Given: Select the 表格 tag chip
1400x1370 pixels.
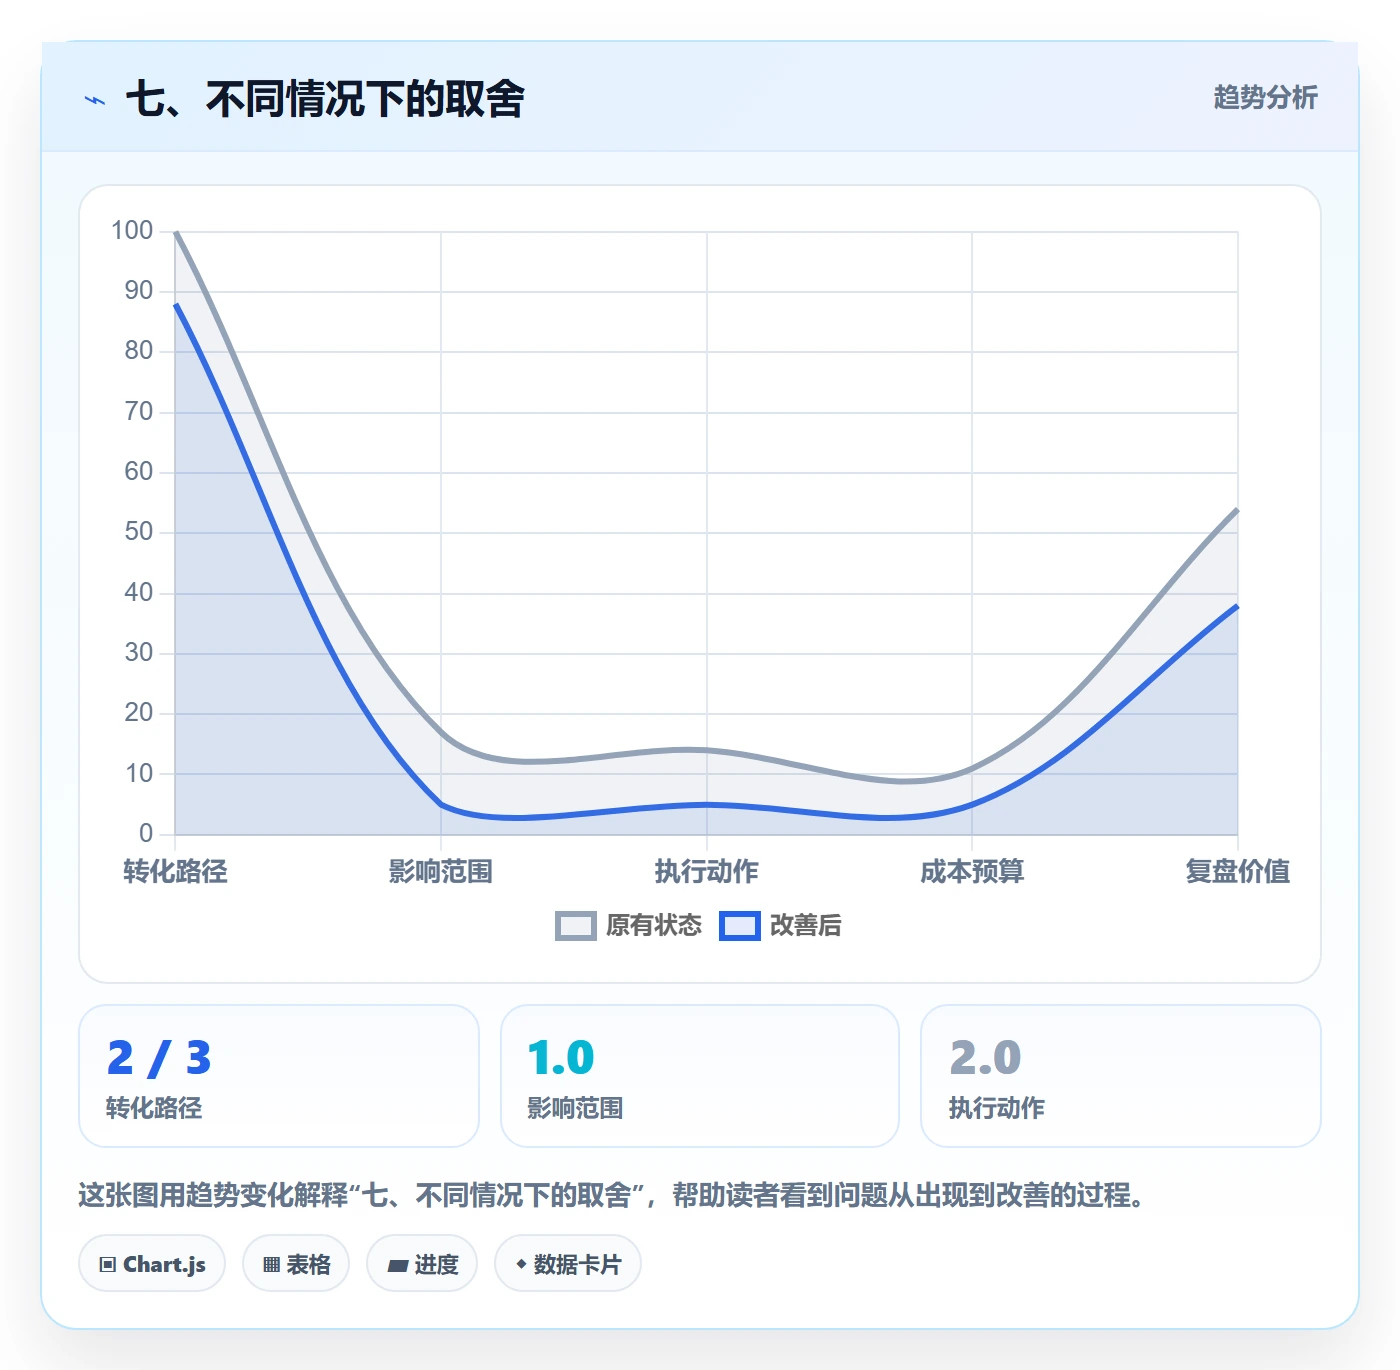Looking at the screenshot, I should tap(296, 1264).
